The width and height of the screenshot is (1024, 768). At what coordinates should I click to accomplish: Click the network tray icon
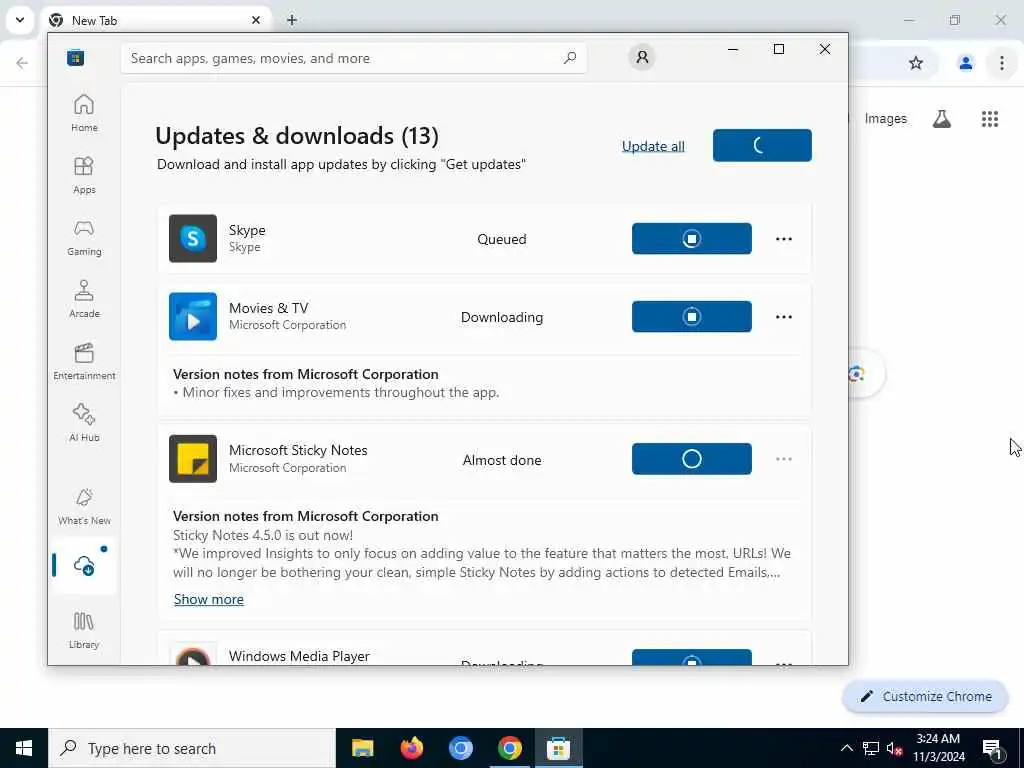pyautogui.click(x=871, y=748)
